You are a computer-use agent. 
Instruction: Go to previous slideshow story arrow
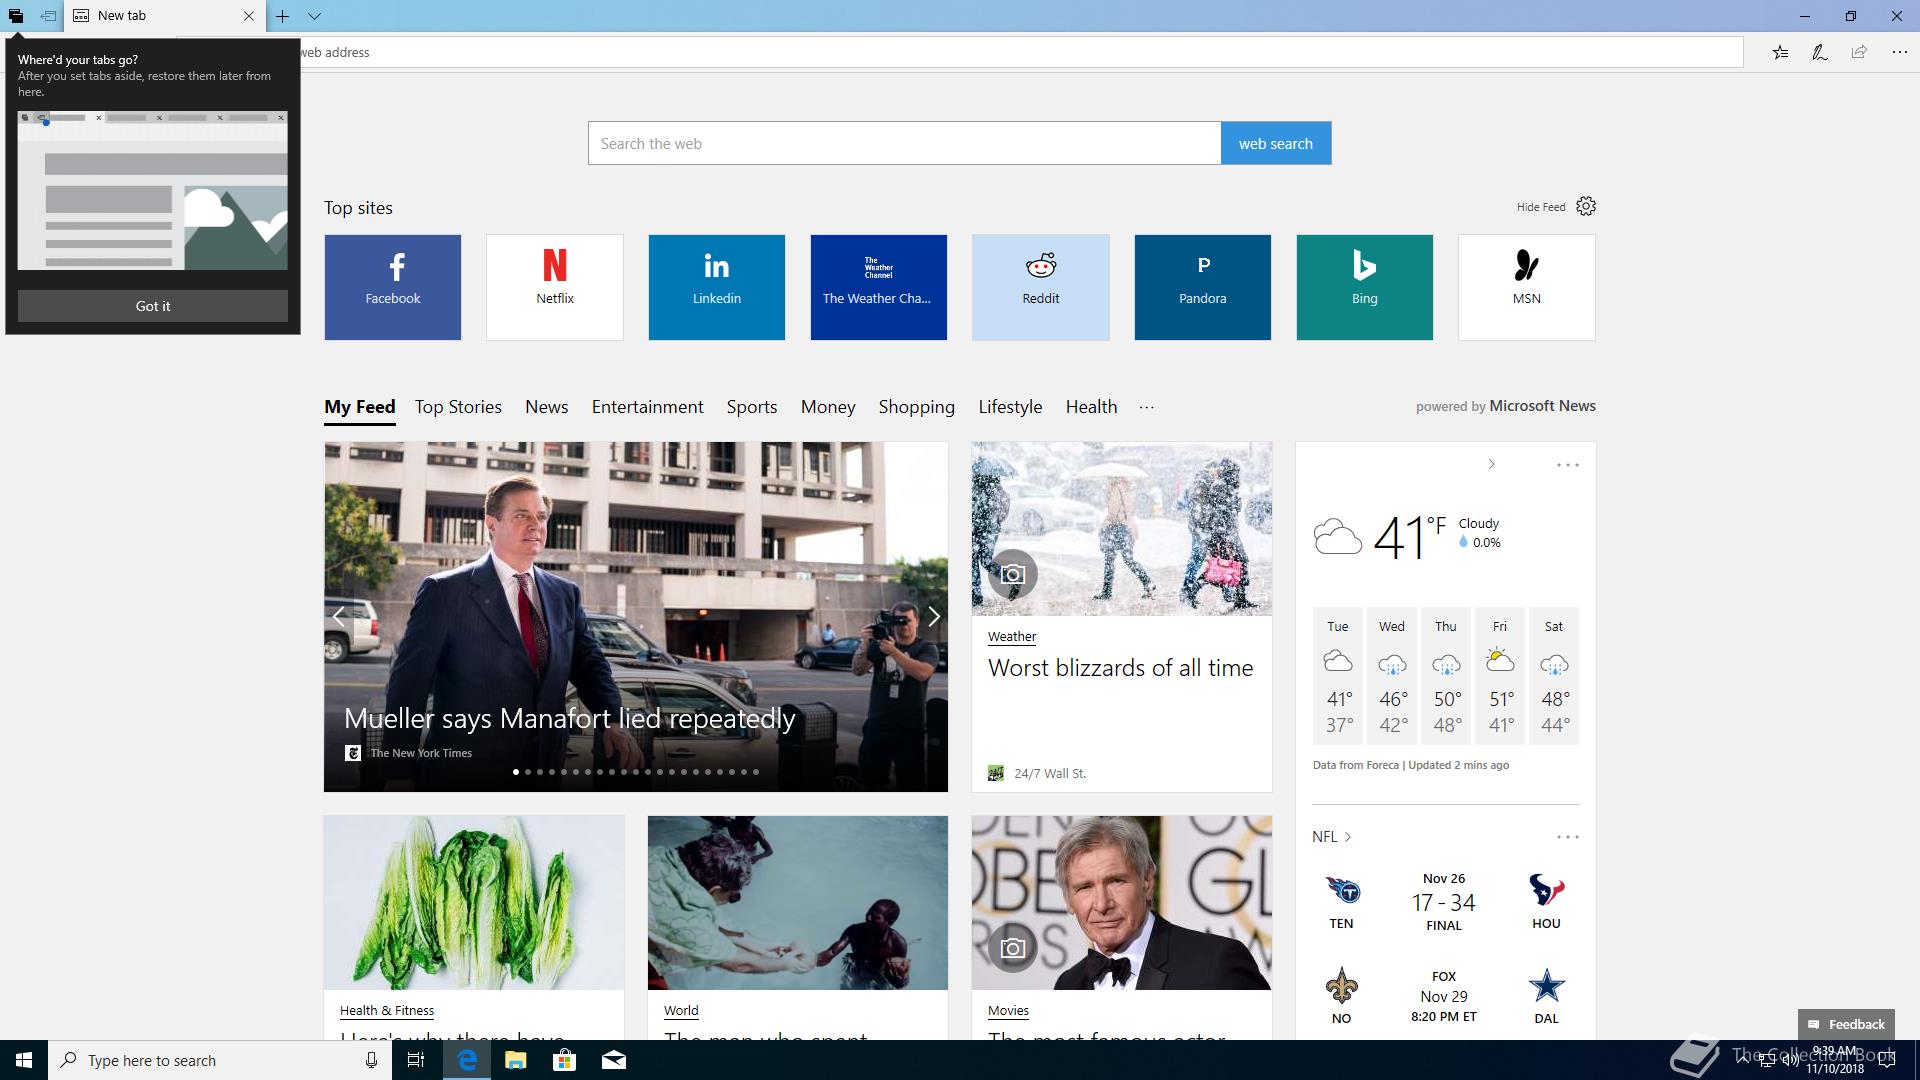(x=339, y=616)
